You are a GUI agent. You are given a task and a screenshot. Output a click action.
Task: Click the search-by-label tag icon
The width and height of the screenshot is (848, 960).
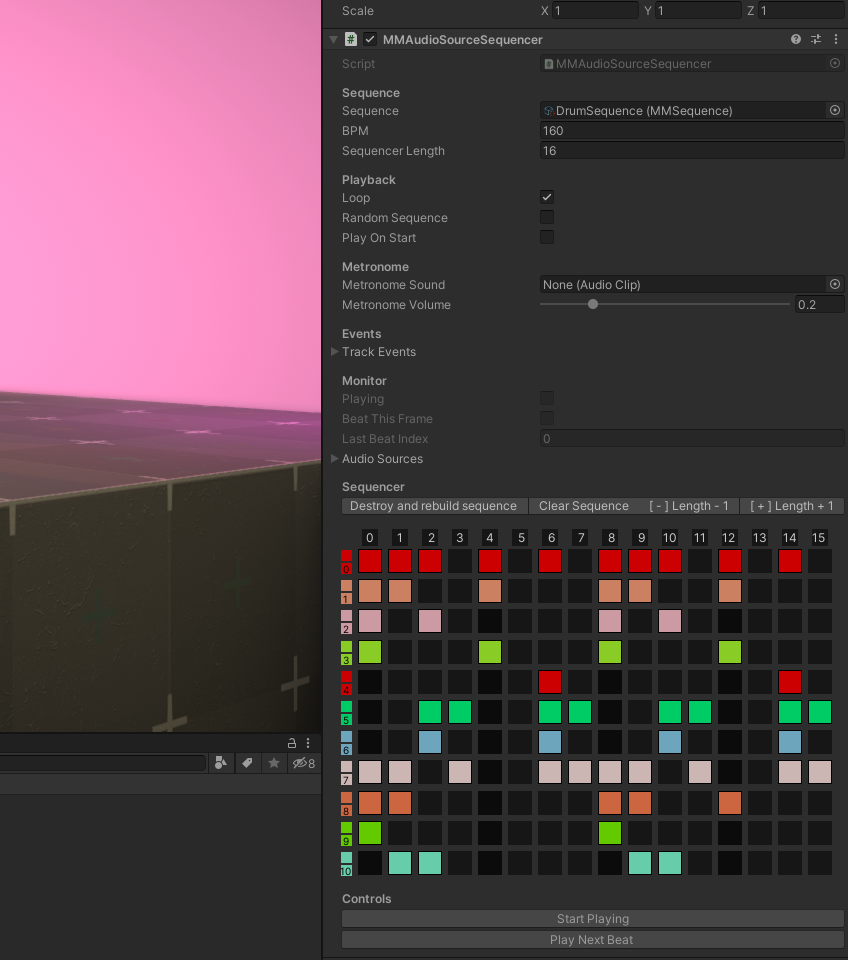[247, 763]
